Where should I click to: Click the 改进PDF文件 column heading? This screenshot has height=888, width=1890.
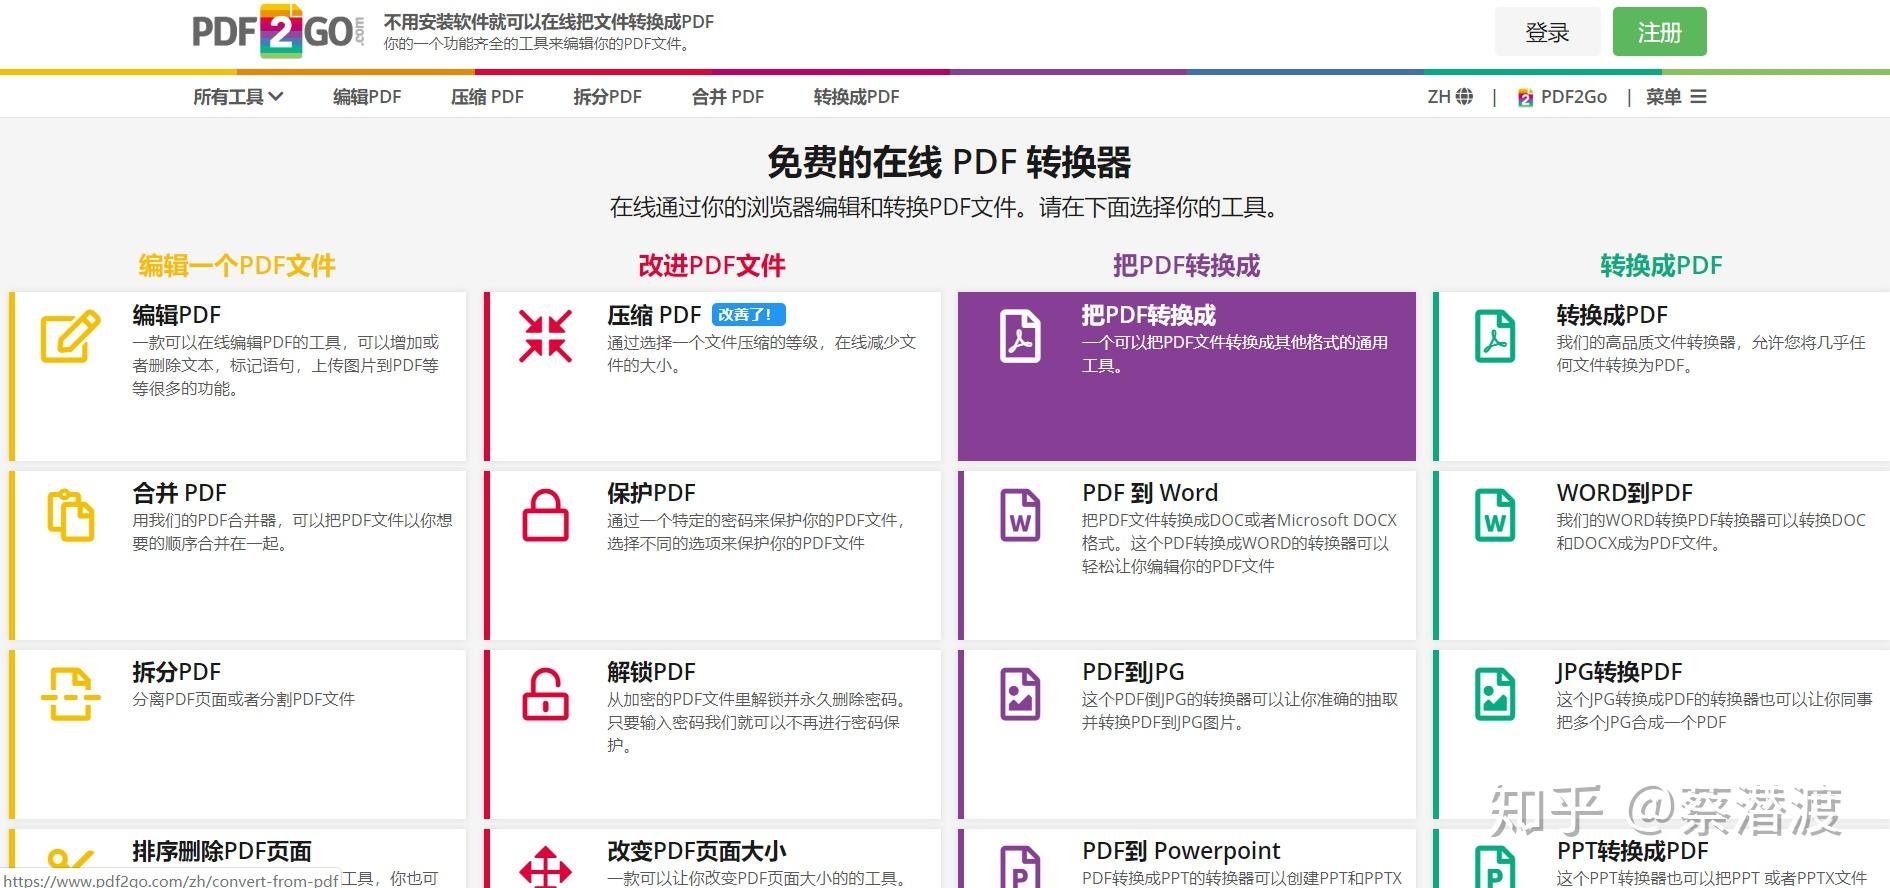(x=712, y=266)
